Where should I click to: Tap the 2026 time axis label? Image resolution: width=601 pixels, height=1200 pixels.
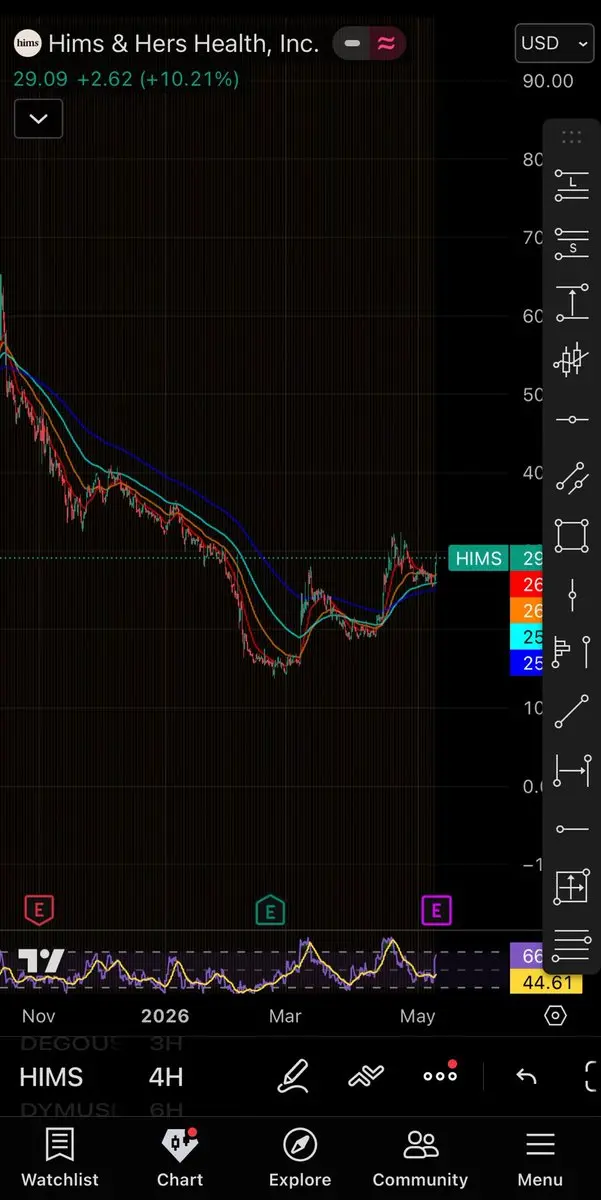[165, 1016]
